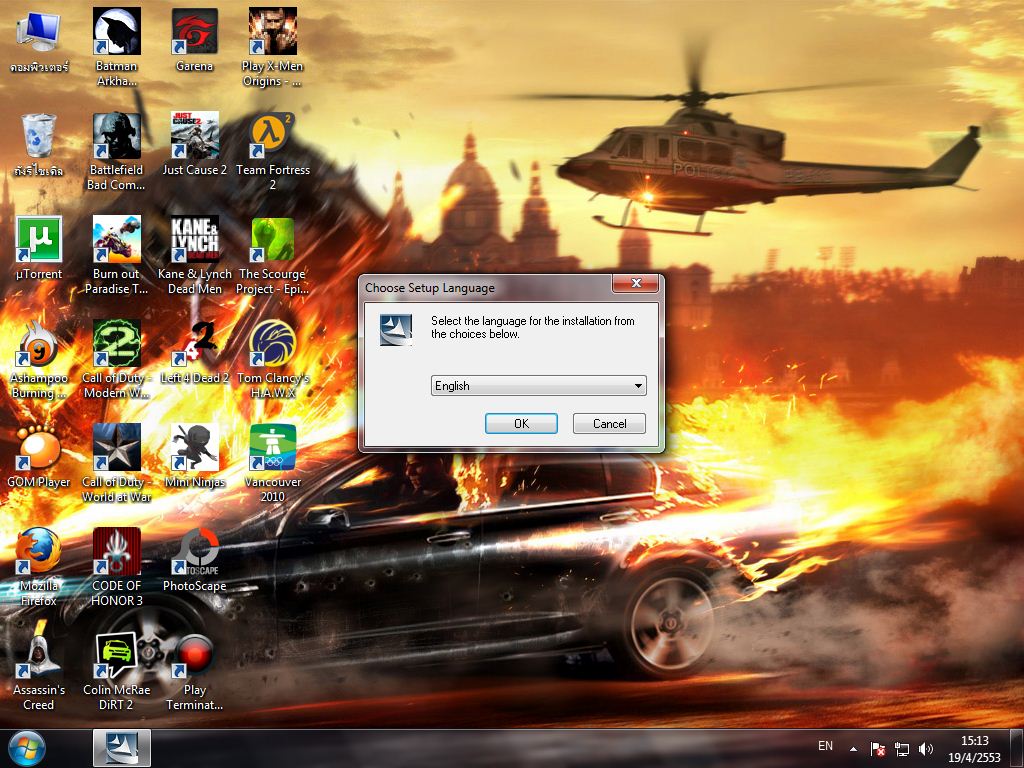Open the GOM Player shortcut
The height and width of the screenshot is (768, 1024).
point(38,456)
